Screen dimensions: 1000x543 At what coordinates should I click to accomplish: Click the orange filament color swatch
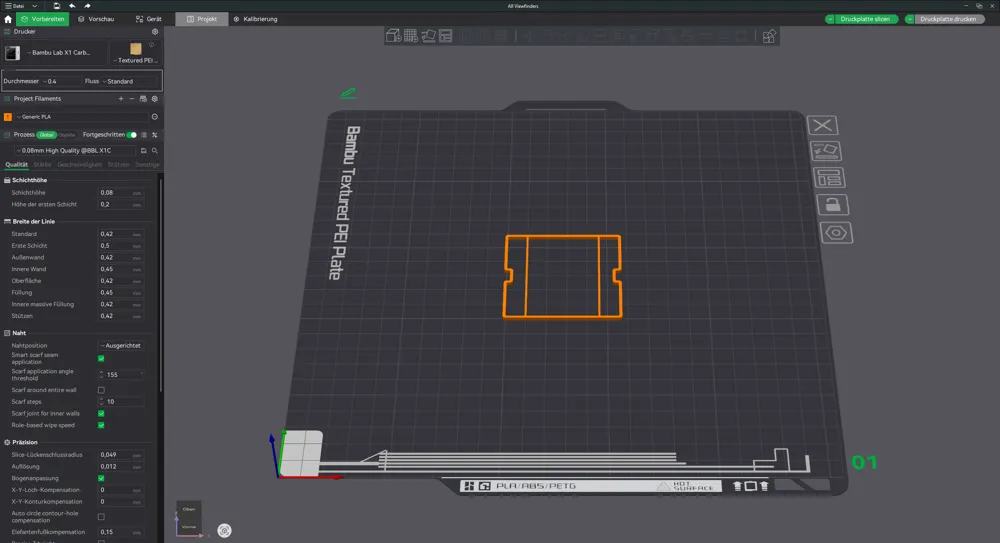click(8, 117)
